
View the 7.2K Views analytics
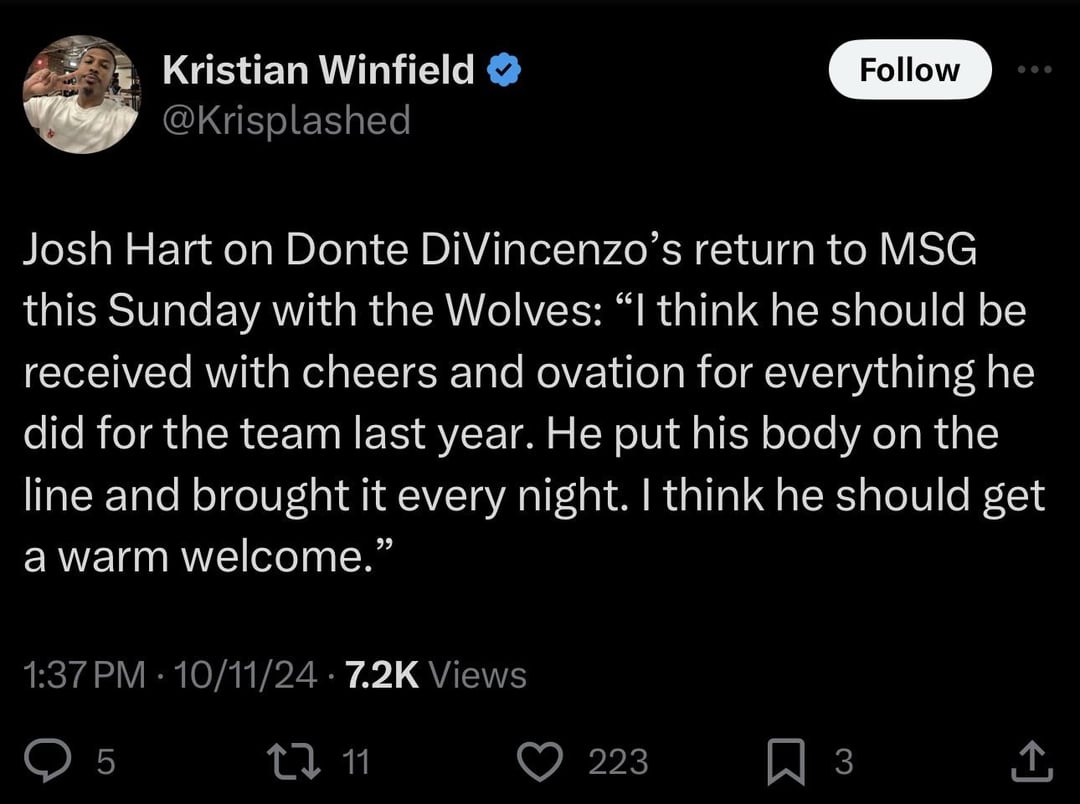434,675
